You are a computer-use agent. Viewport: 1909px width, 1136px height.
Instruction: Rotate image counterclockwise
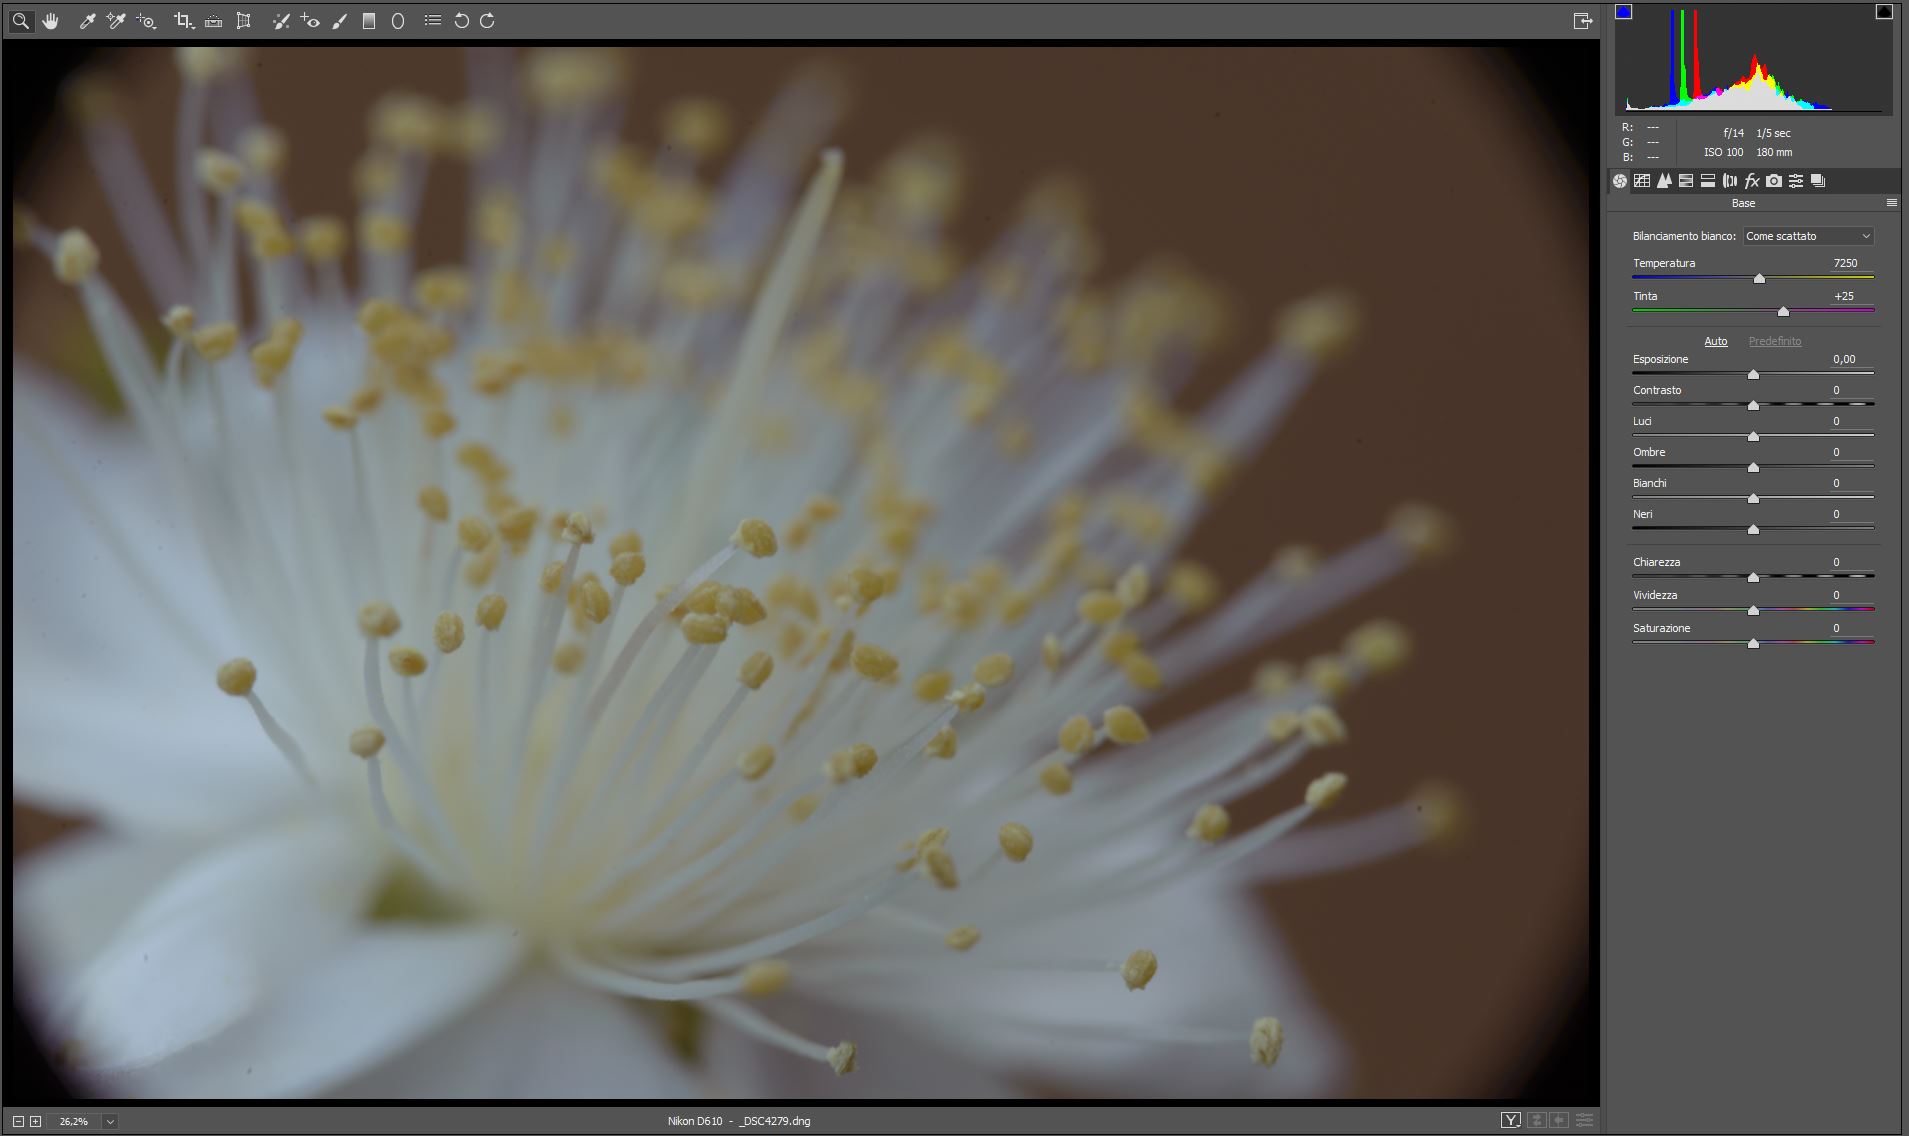point(461,21)
